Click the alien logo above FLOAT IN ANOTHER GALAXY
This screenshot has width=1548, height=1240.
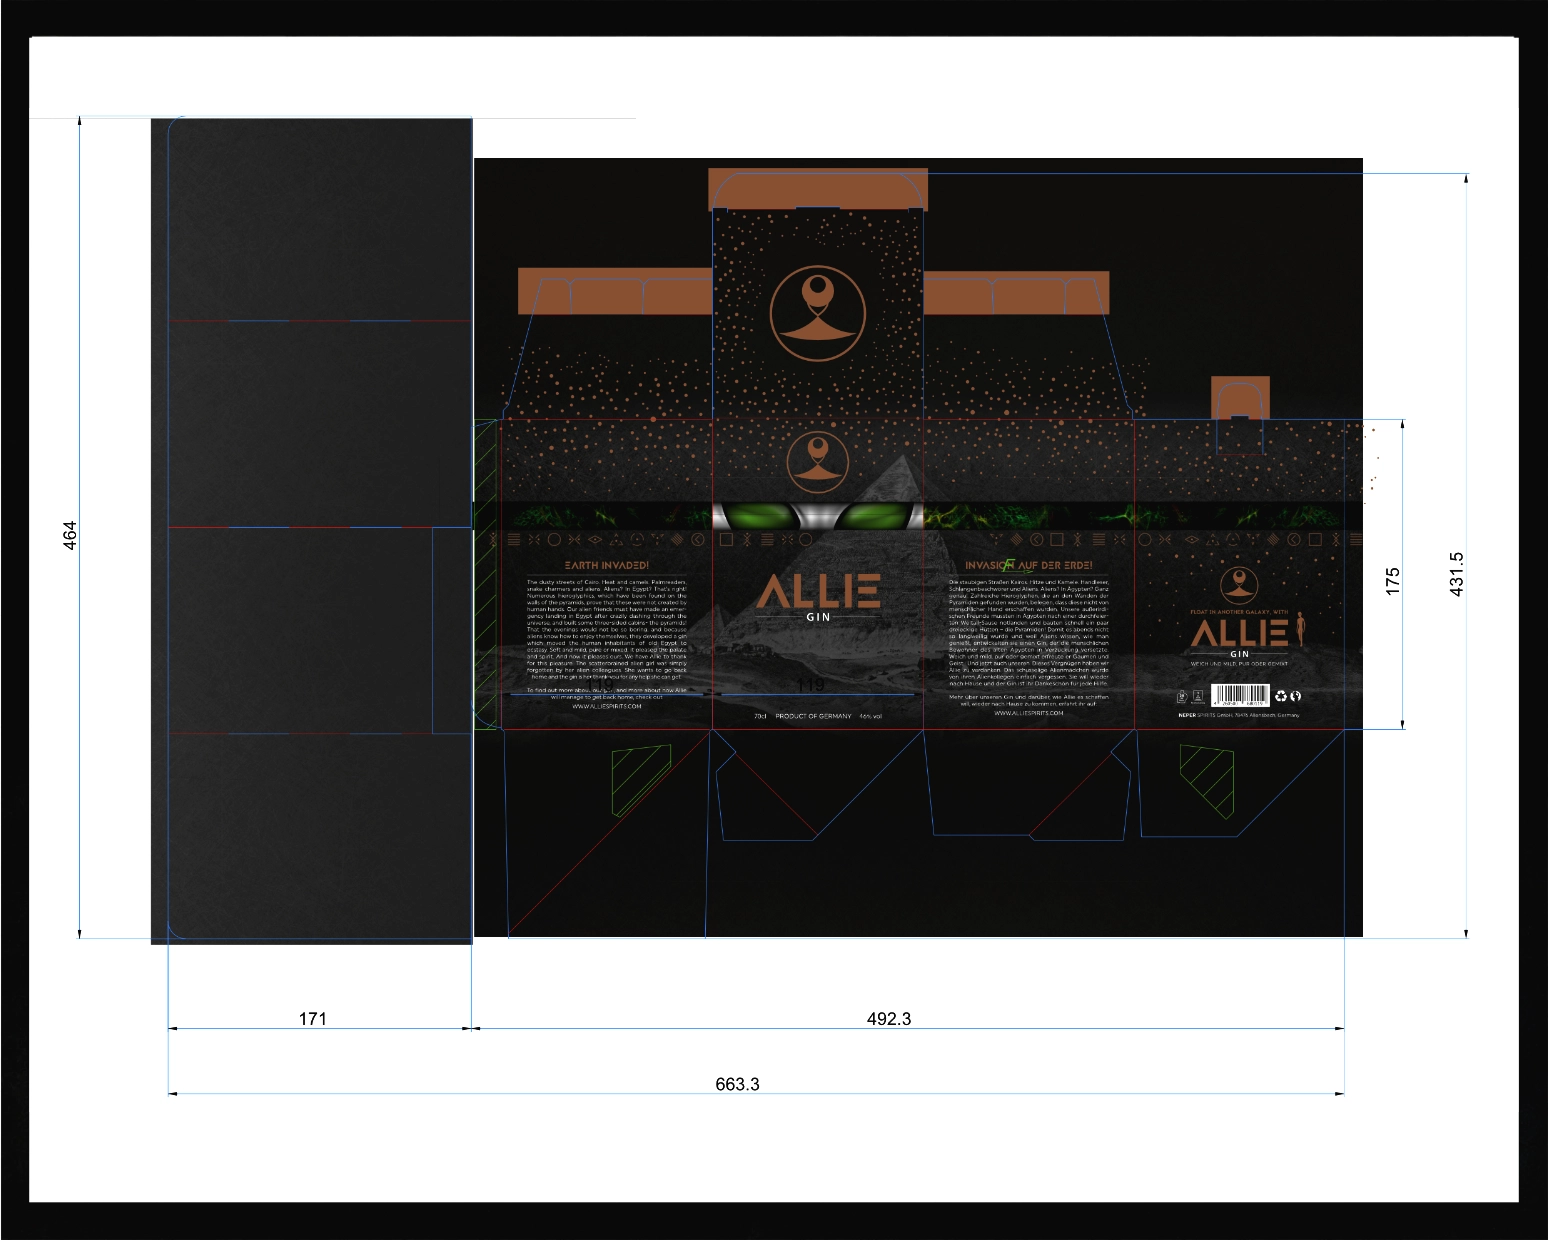point(1240,585)
